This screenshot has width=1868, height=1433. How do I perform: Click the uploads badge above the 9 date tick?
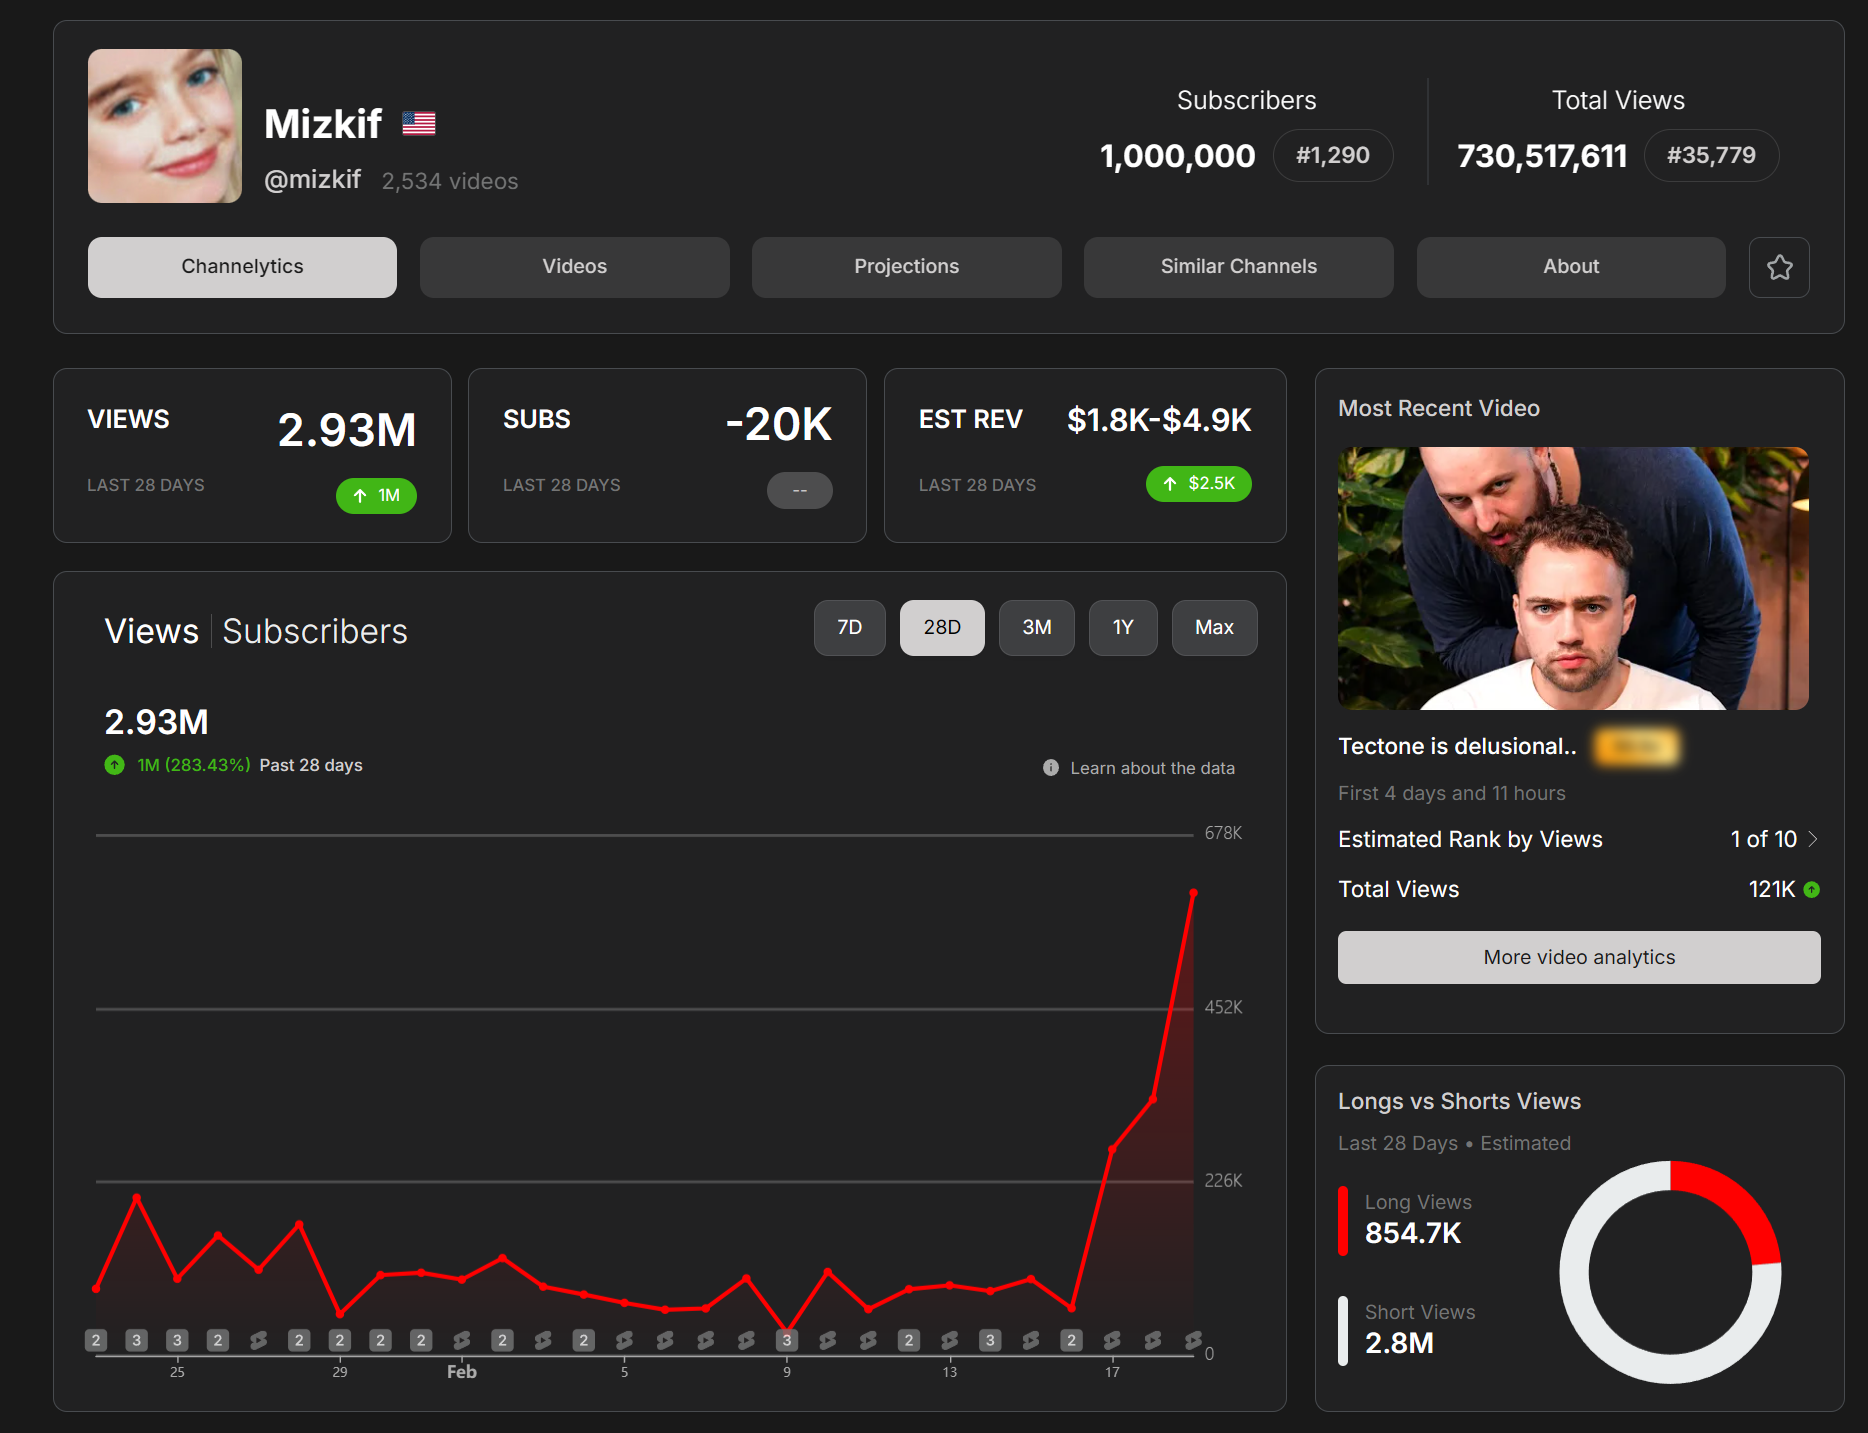(x=787, y=1340)
